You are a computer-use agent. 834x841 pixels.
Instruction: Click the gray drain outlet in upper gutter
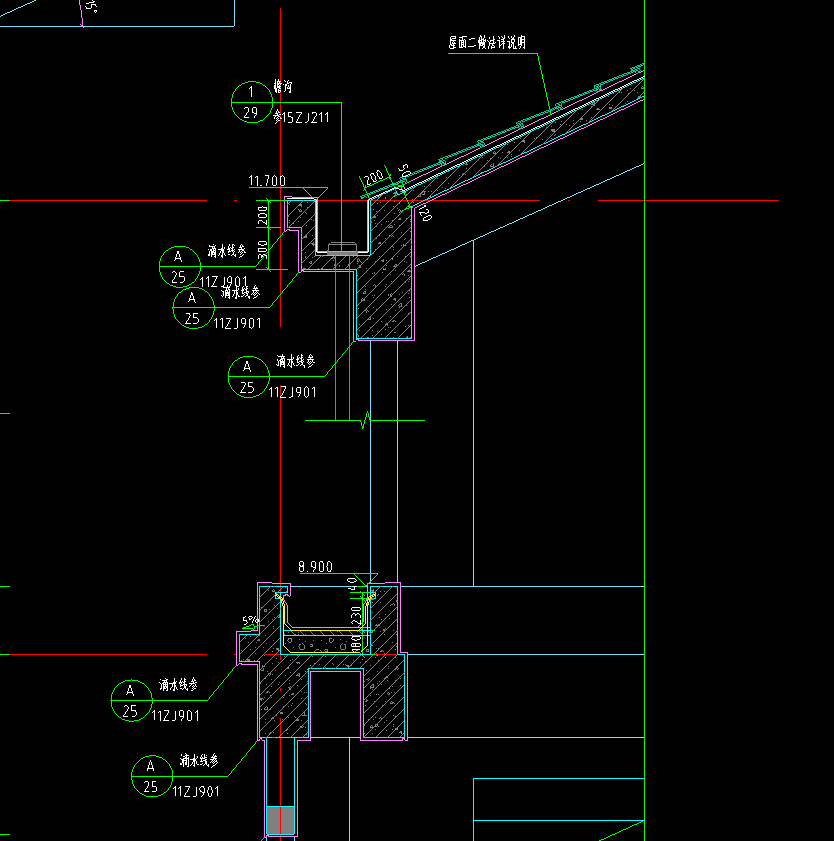(342, 247)
